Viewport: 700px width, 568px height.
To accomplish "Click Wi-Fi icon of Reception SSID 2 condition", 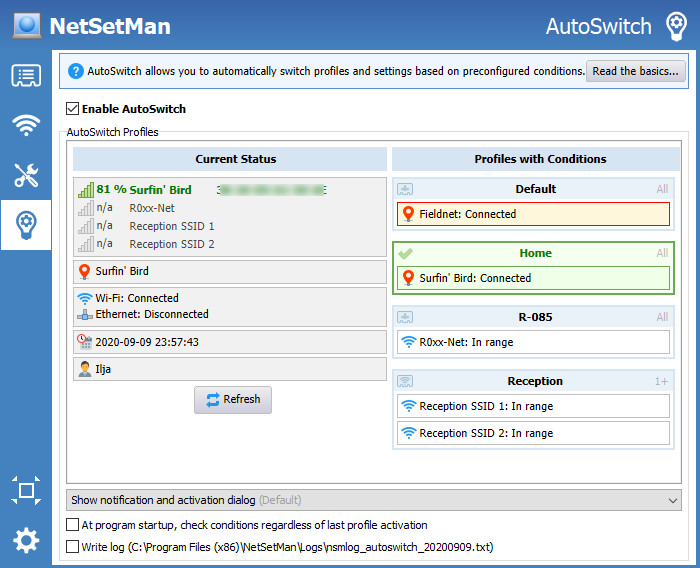I will point(408,433).
